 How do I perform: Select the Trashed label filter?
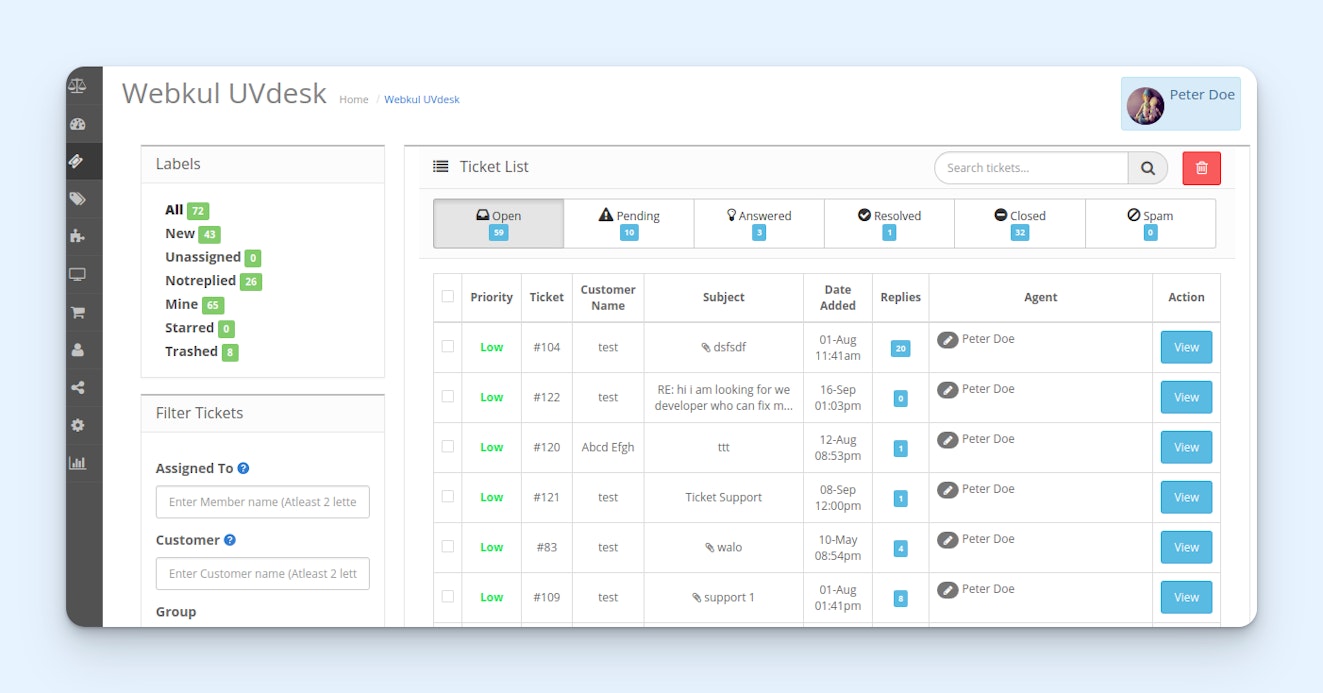pos(202,351)
